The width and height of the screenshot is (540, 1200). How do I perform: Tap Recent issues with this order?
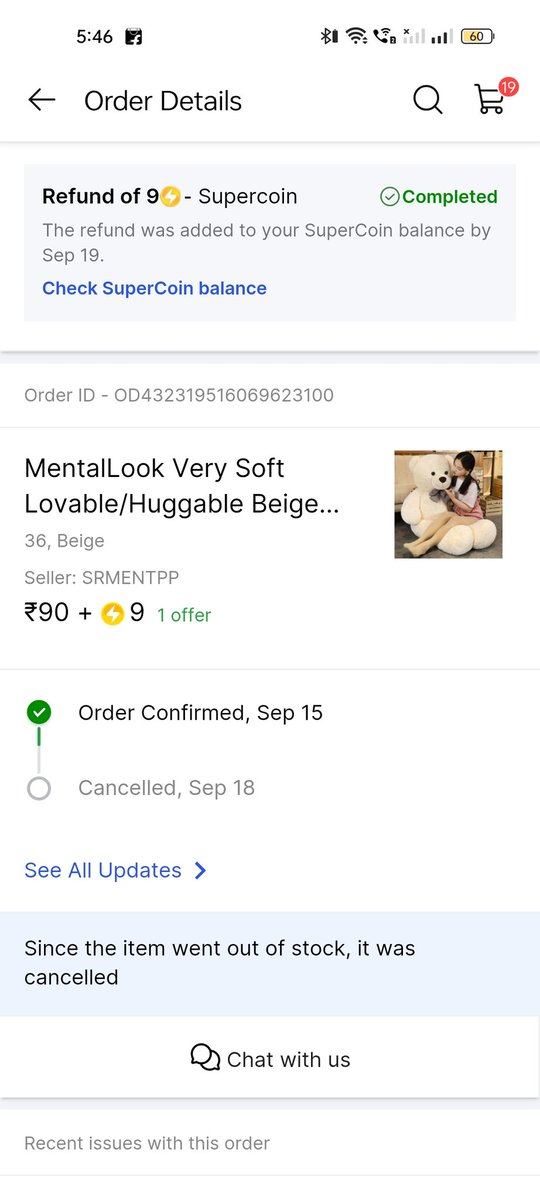147,1143
